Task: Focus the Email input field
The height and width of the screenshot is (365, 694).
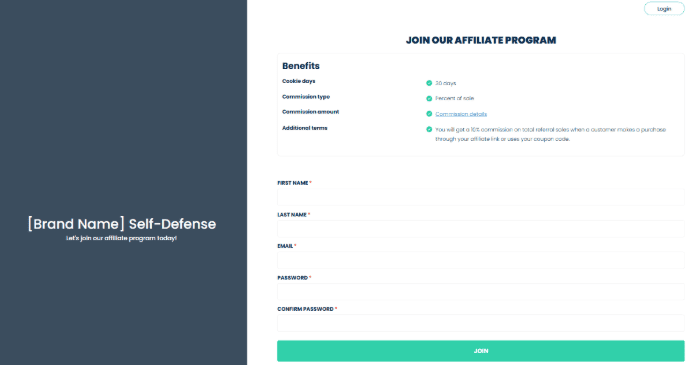Action: pyautogui.click(x=481, y=260)
